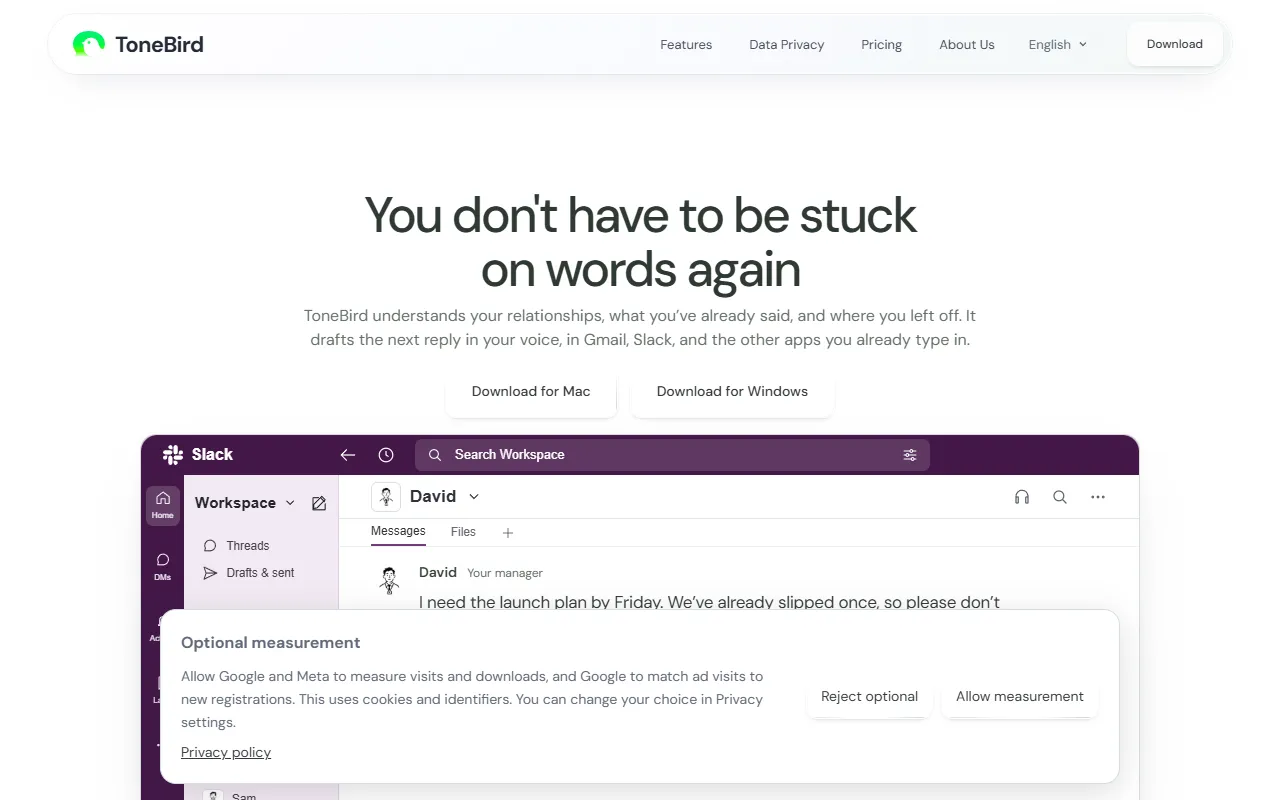Open history clock icon in Slack header
The width and height of the screenshot is (1280, 800).
(x=386, y=455)
